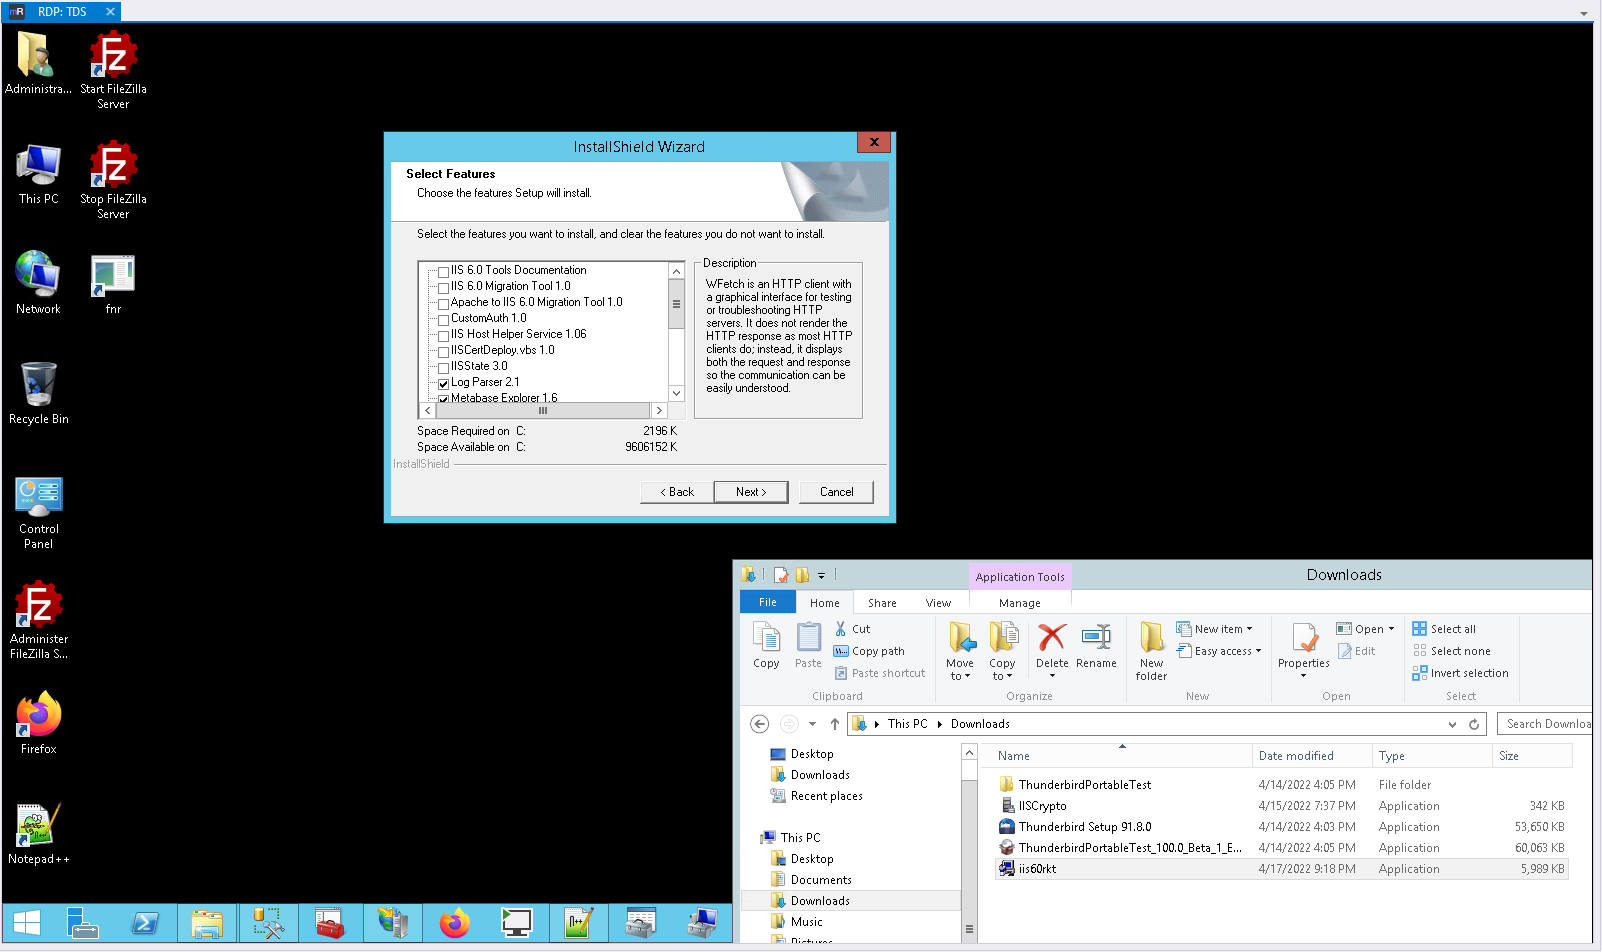This screenshot has height=952, width=1602.
Task: Click Next in InstallShield Wizard
Action: click(751, 492)
